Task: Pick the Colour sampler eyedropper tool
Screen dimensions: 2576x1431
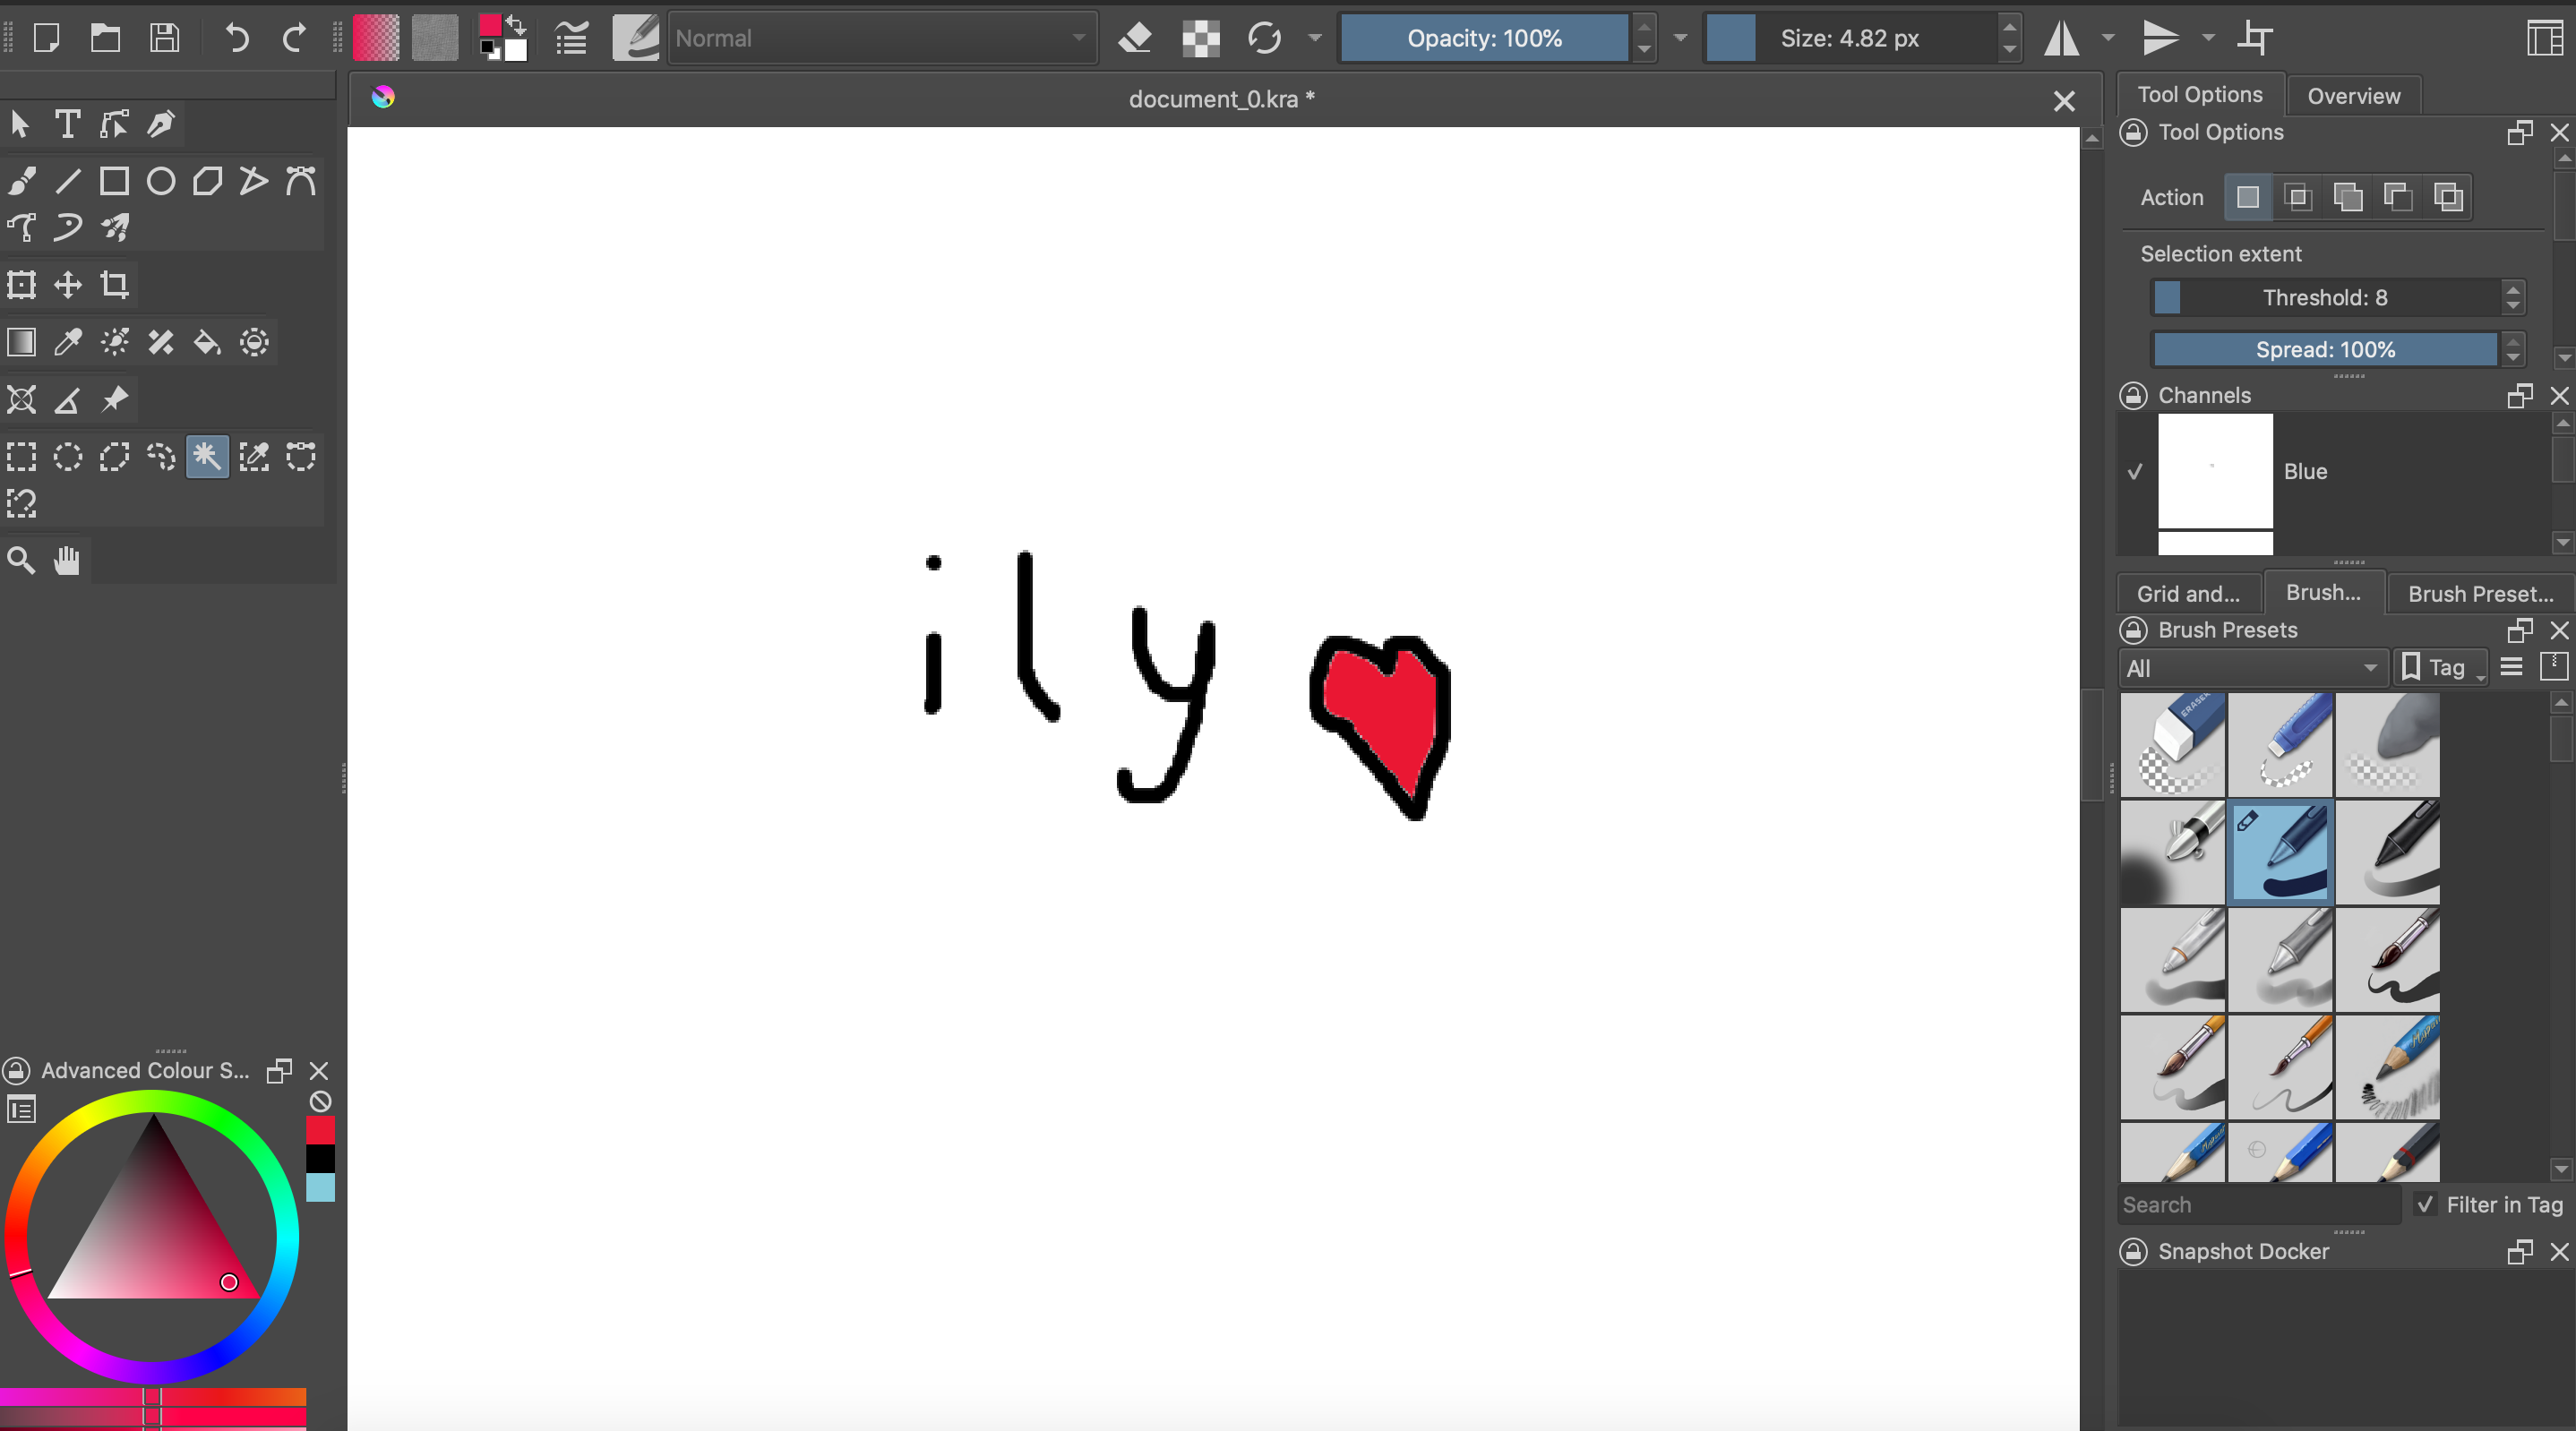Action: click(x=67, y=343)
